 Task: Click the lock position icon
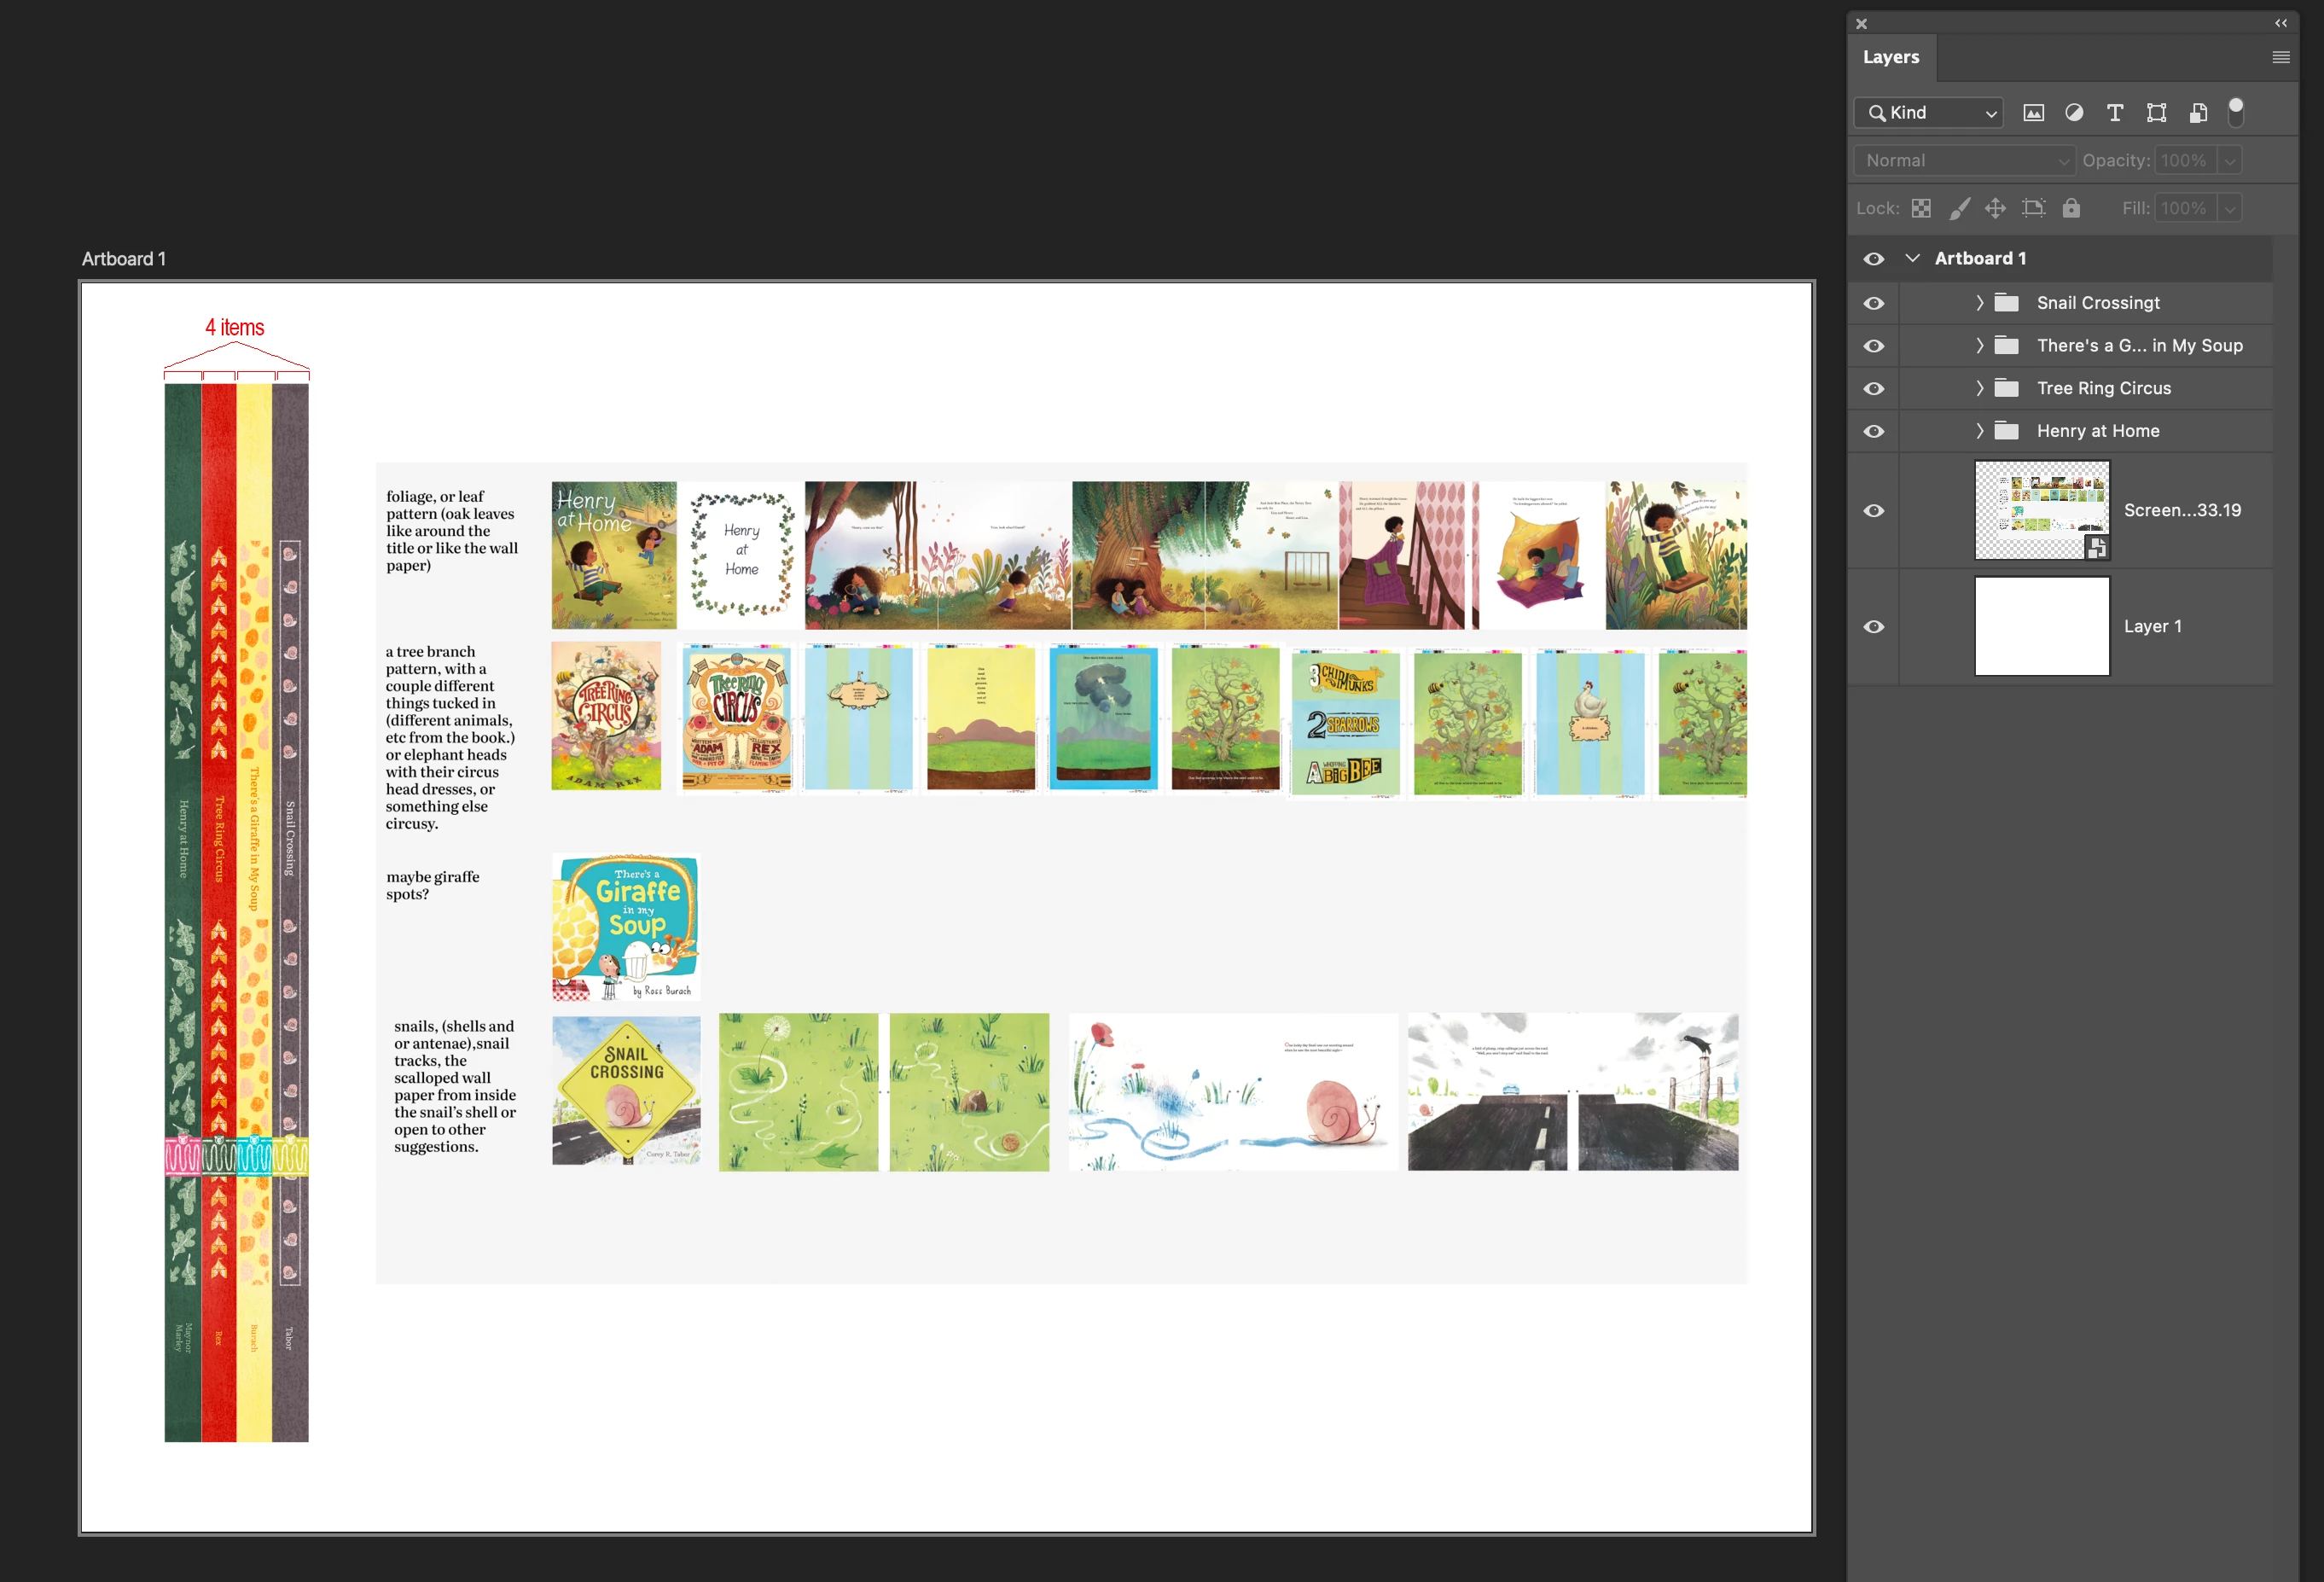point(1995,208)
